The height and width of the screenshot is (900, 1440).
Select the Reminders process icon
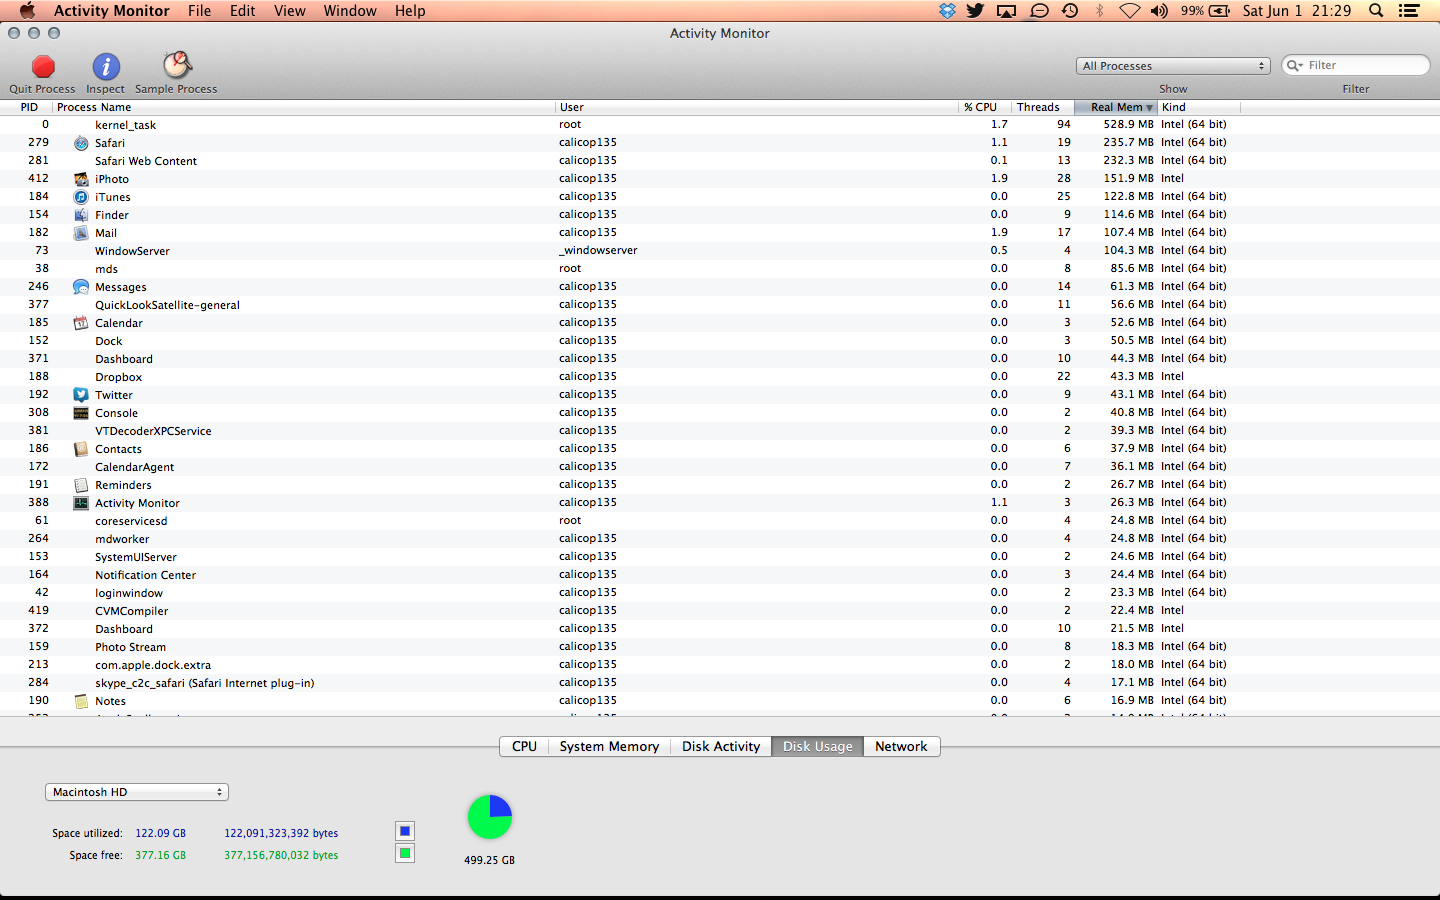tap(81, 485)
